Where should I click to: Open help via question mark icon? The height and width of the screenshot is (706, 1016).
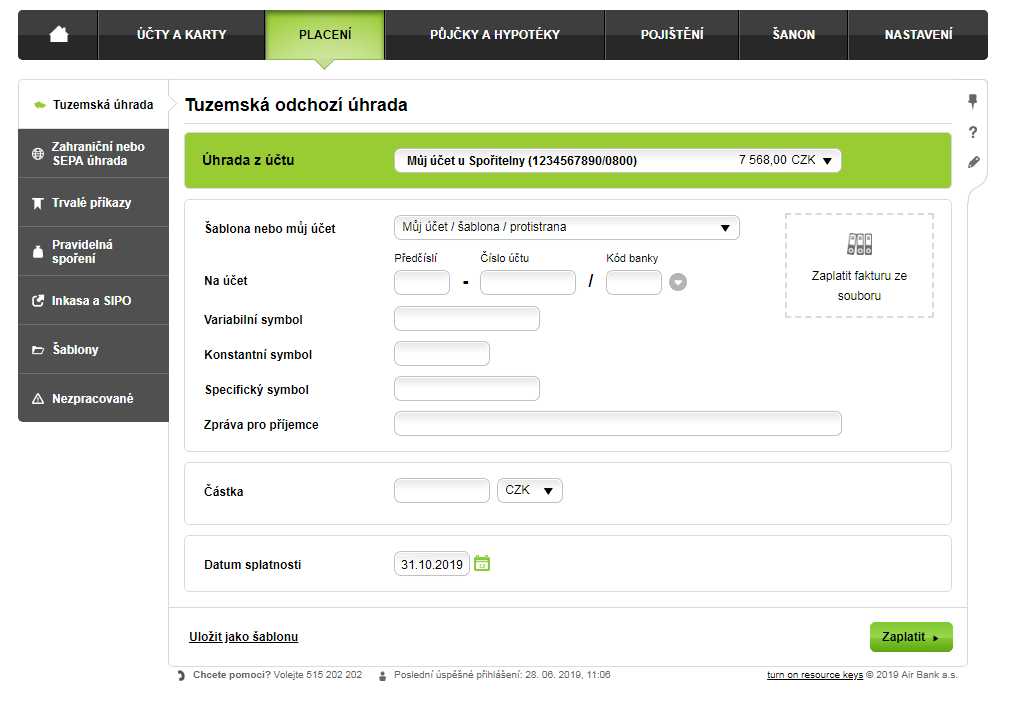pos(972,132)
